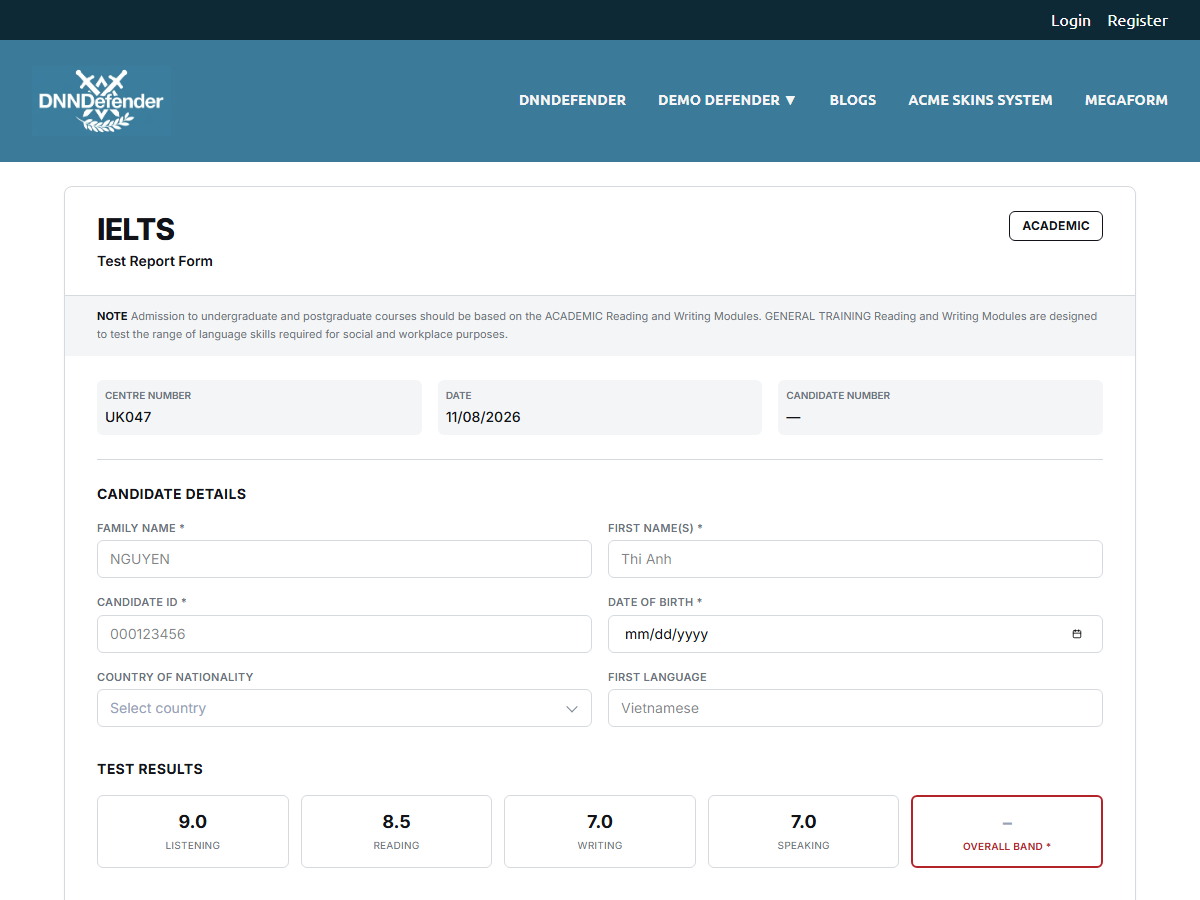Focus the First Name(s) field

855,559
